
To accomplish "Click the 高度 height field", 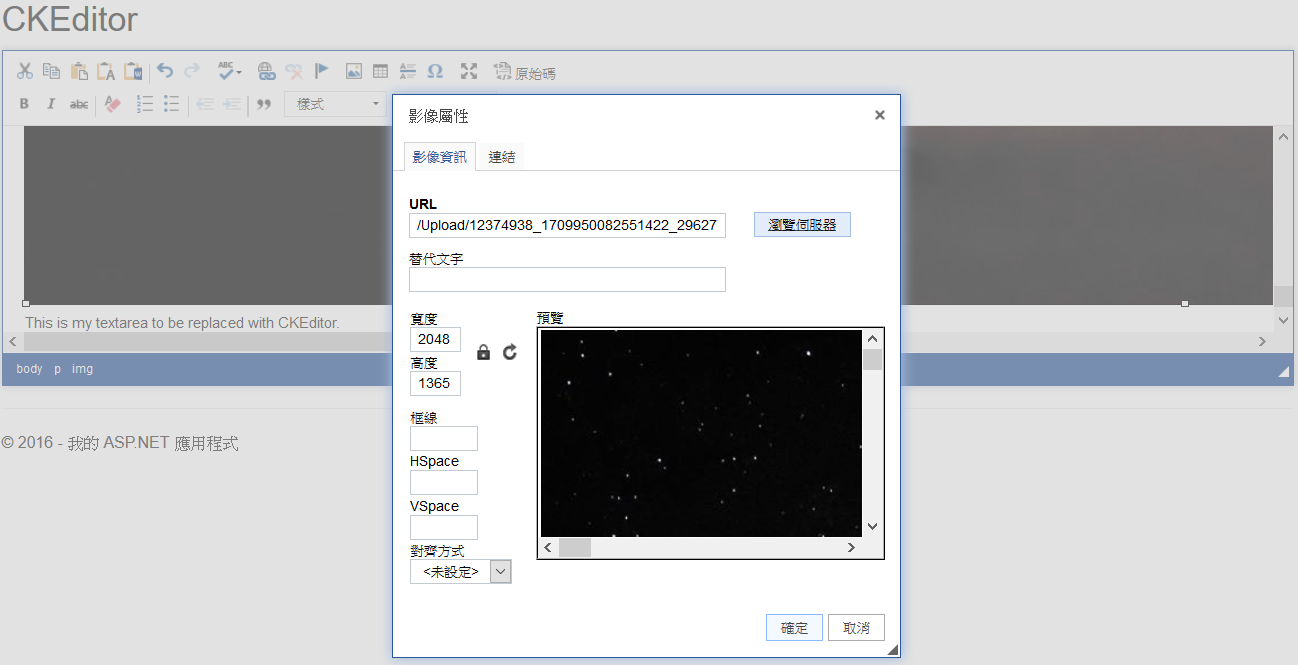I will [x=435, y=383].
